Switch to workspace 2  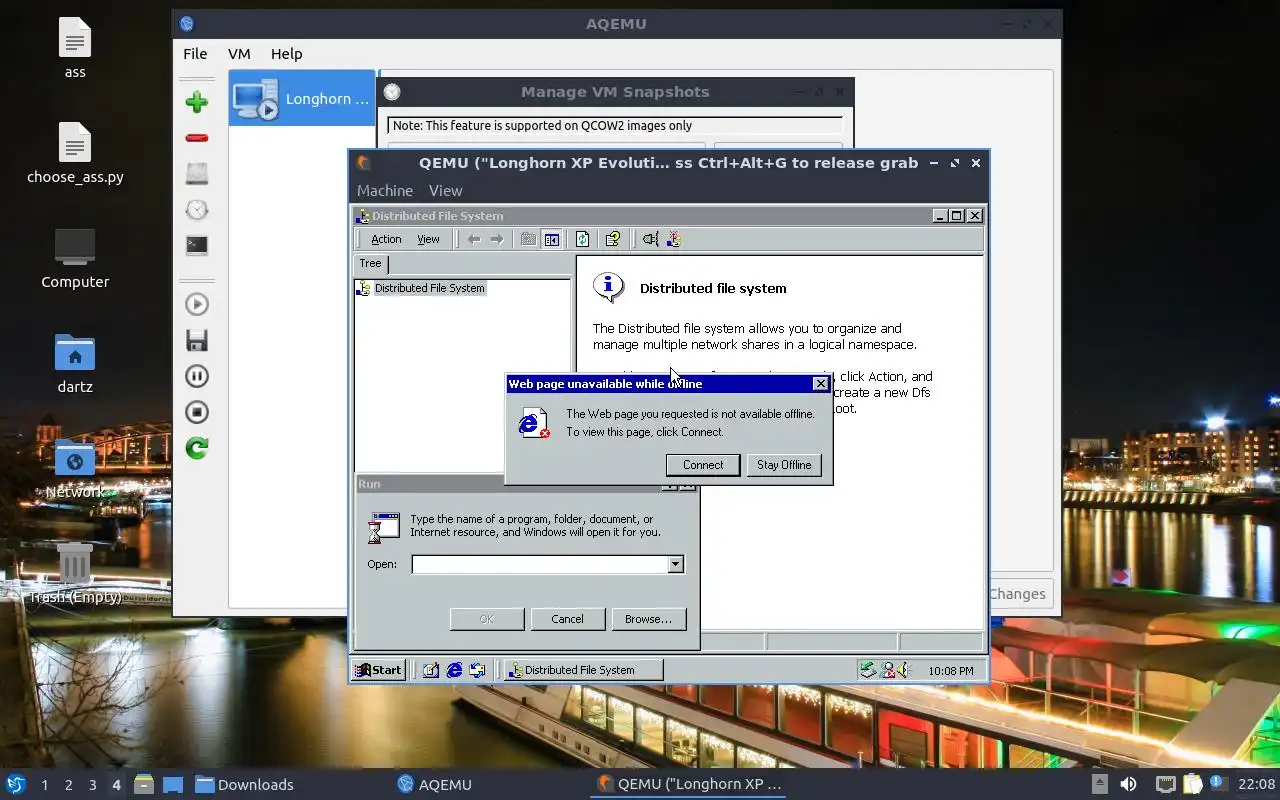69,785
